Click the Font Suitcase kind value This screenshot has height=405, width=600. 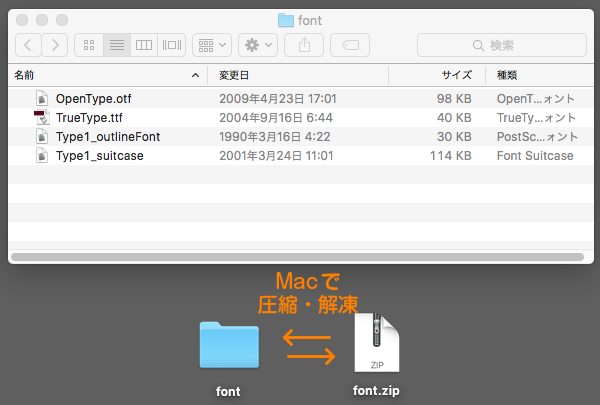tap(535, 156)
